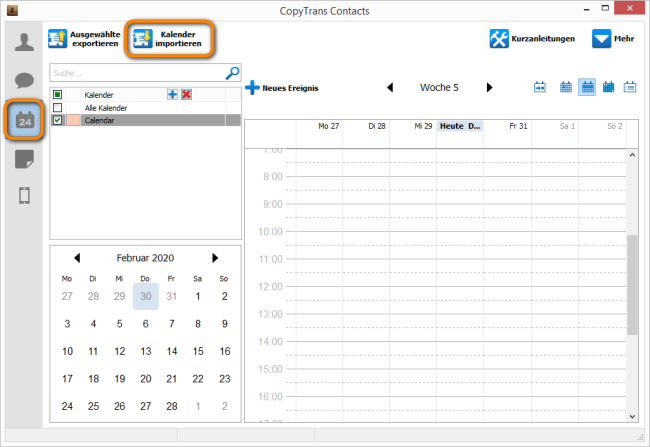Switch to list view icon
Screen dimensions: 650x447
[x=630, y=87]
